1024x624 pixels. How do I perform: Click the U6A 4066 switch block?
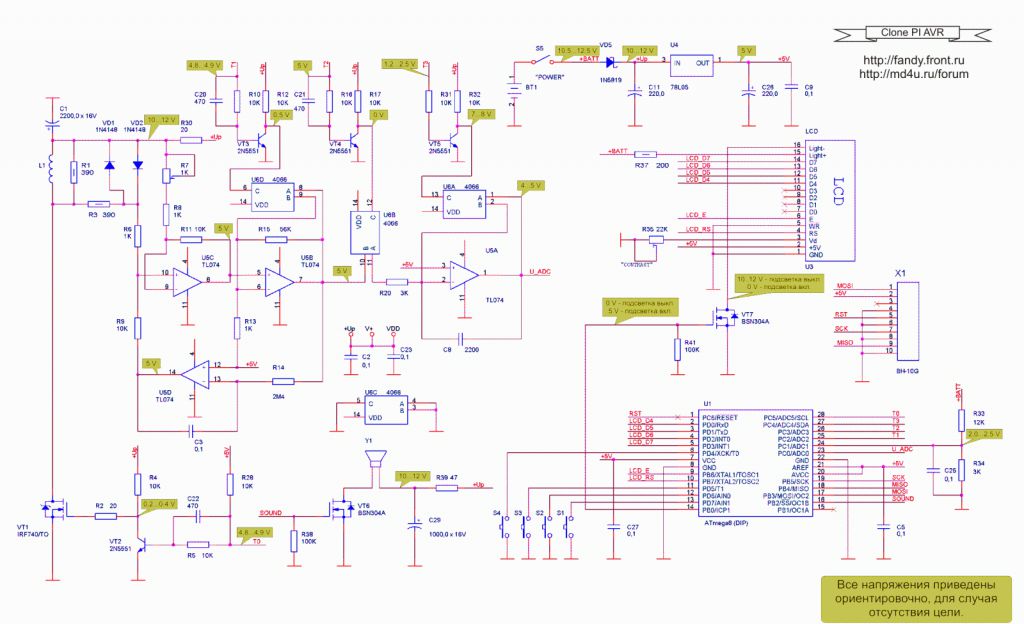pos(464,204)
